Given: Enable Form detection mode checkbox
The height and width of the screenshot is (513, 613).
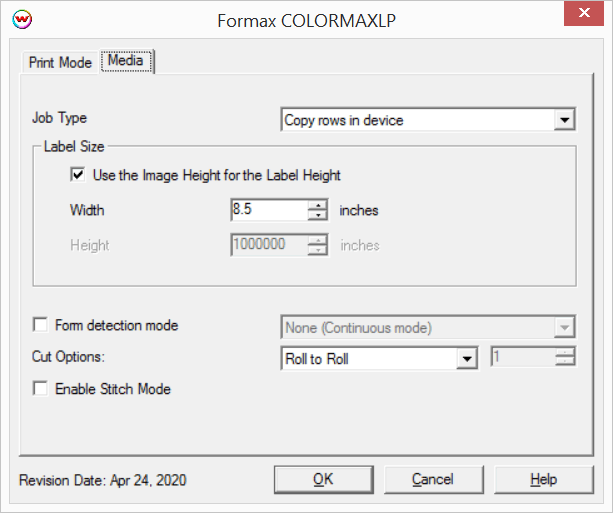Looking at the screenshot, I should tap(41, 325).
